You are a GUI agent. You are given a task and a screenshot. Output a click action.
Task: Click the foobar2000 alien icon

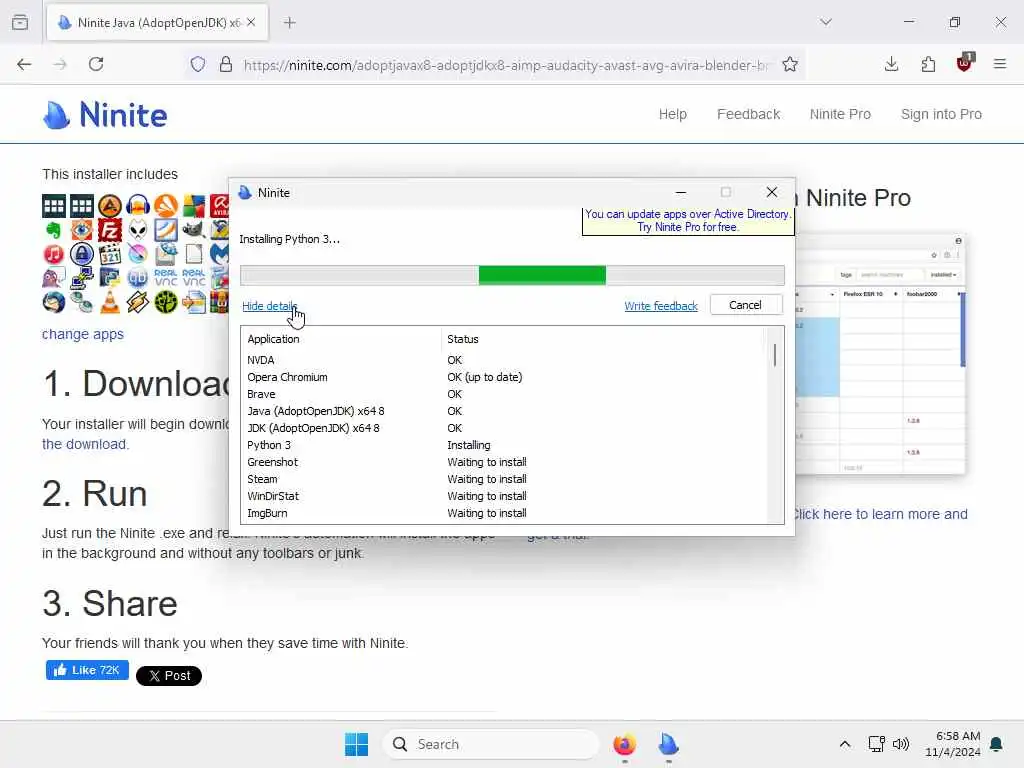(138, 230)
